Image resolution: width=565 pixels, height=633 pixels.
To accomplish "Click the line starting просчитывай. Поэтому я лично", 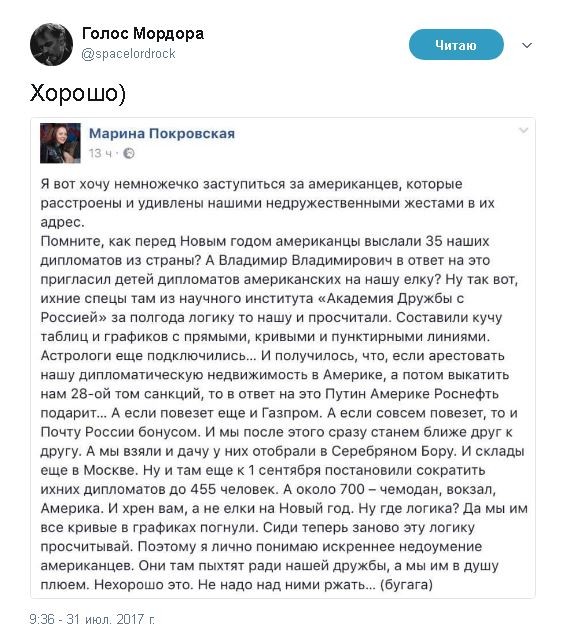I will pos(261,547).
